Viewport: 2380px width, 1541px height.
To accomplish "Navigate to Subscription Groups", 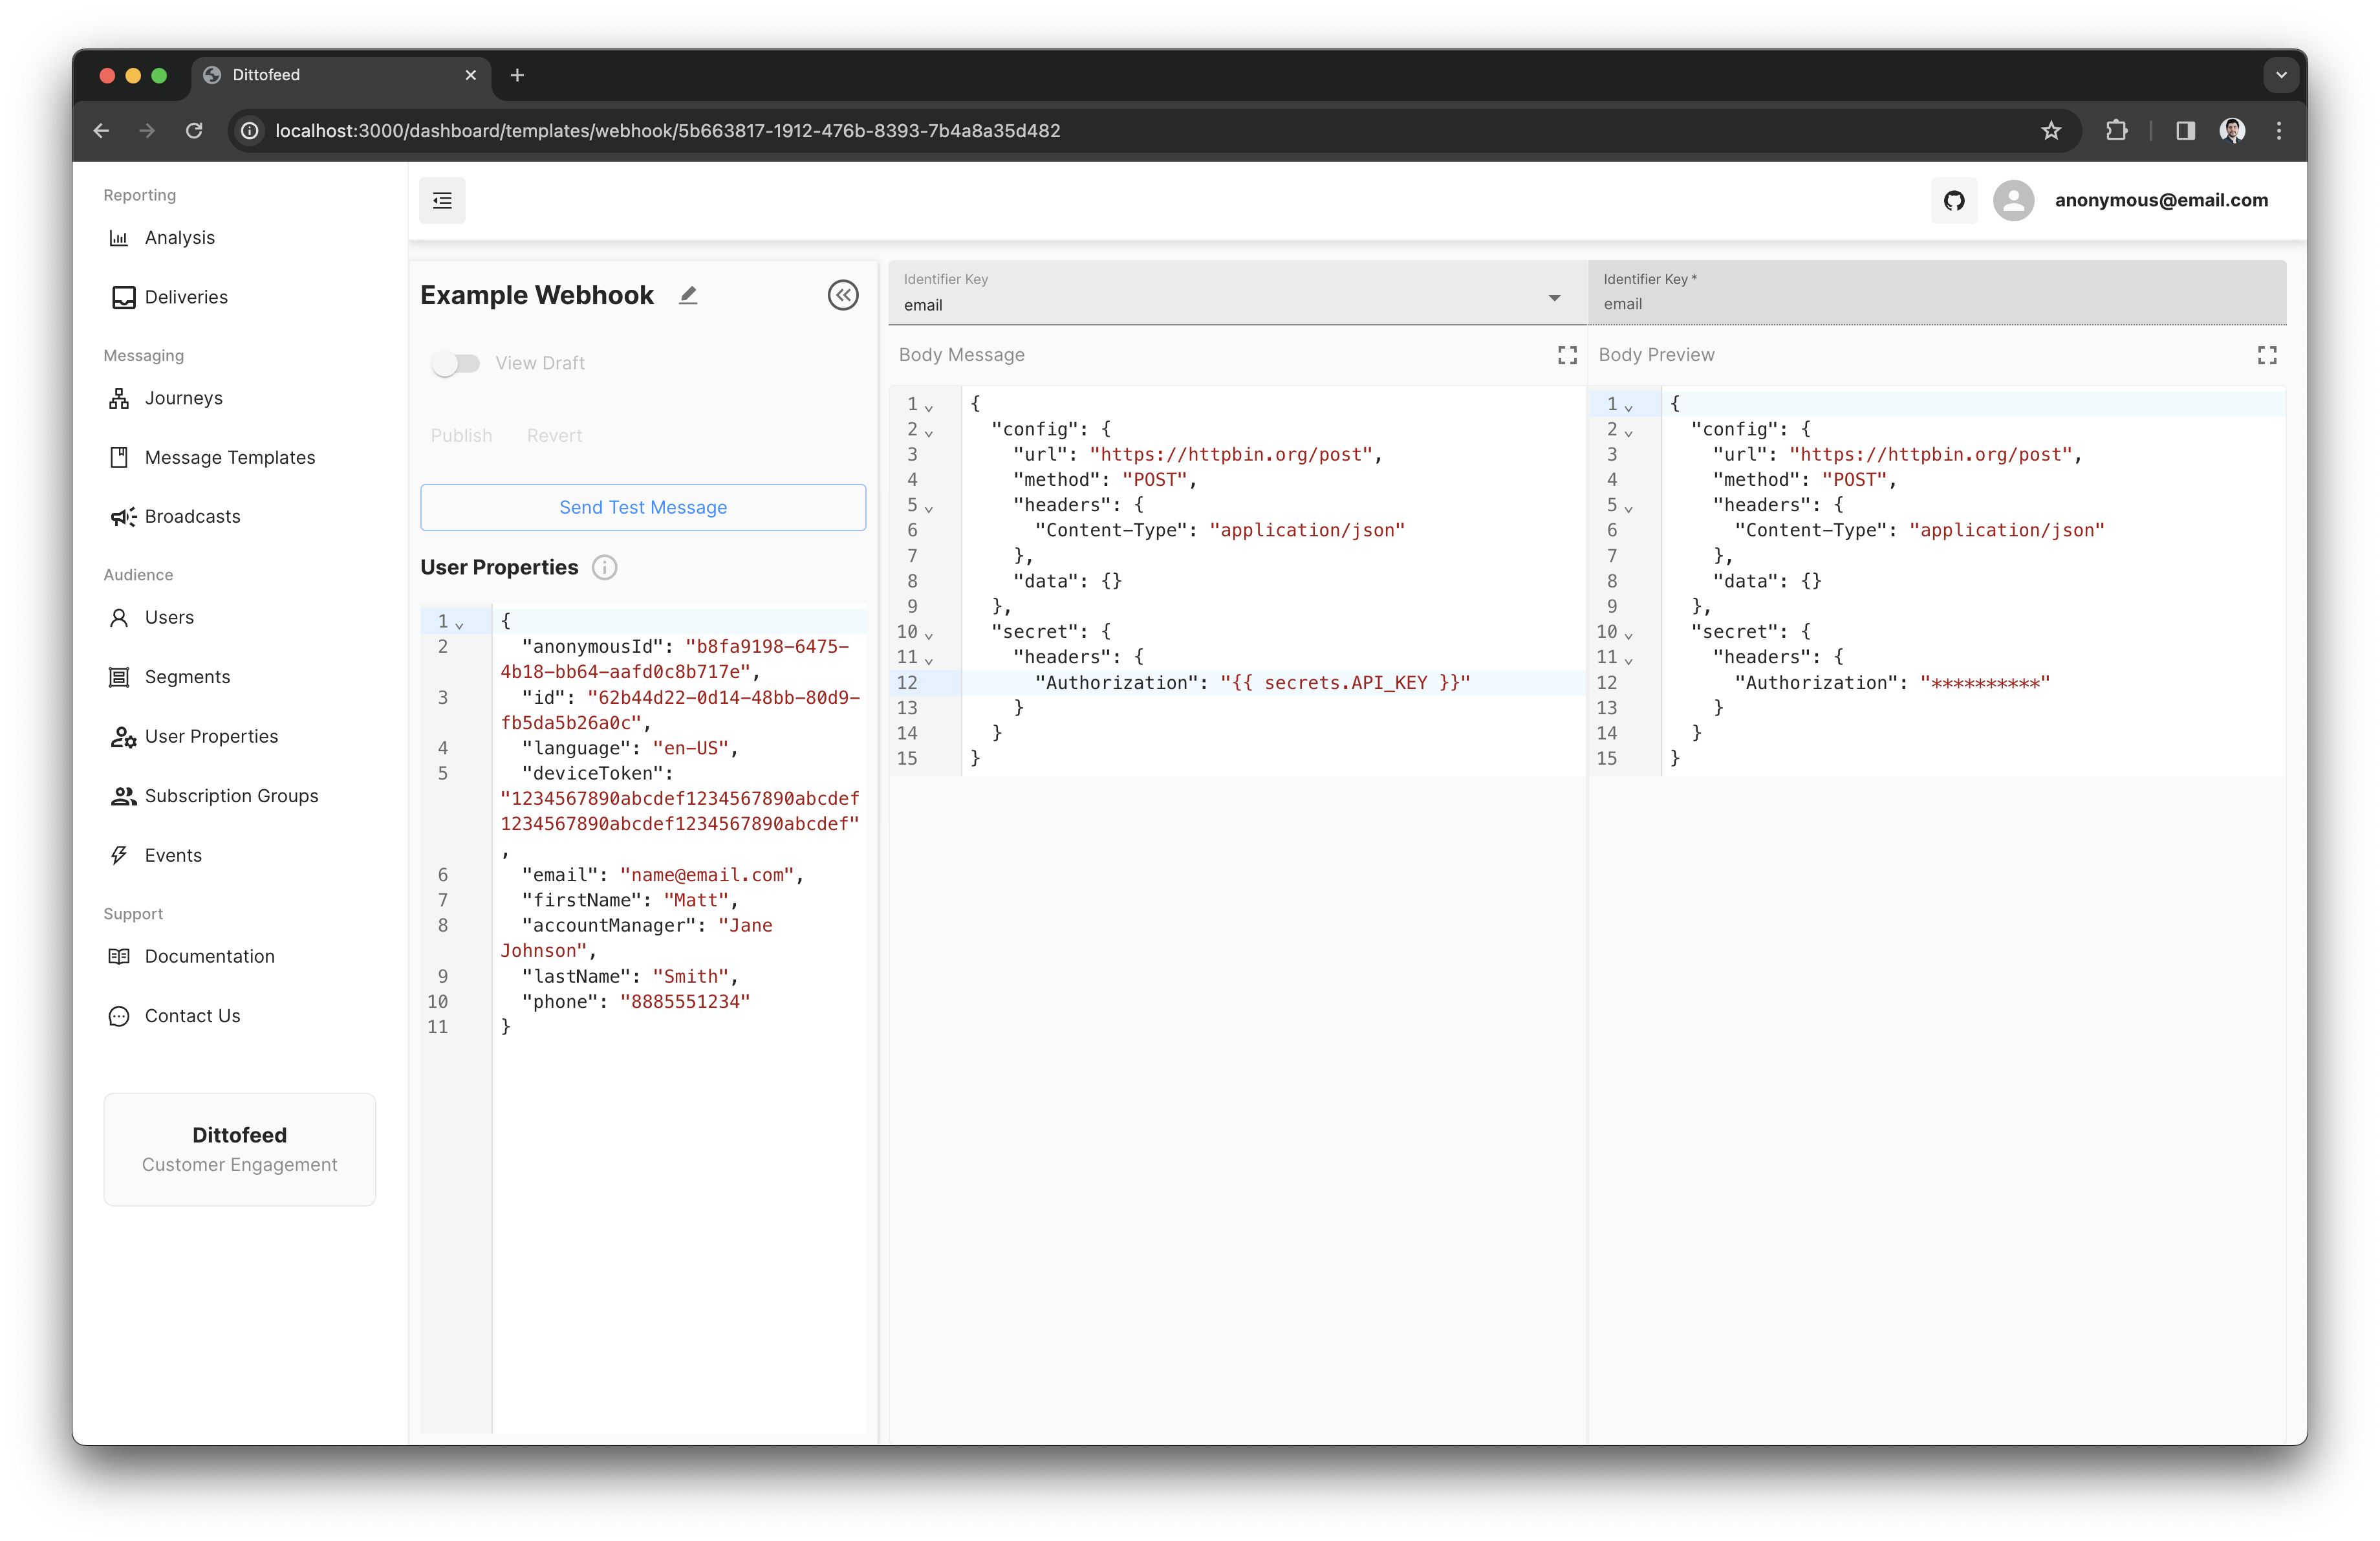I will (x=231, y=796).
